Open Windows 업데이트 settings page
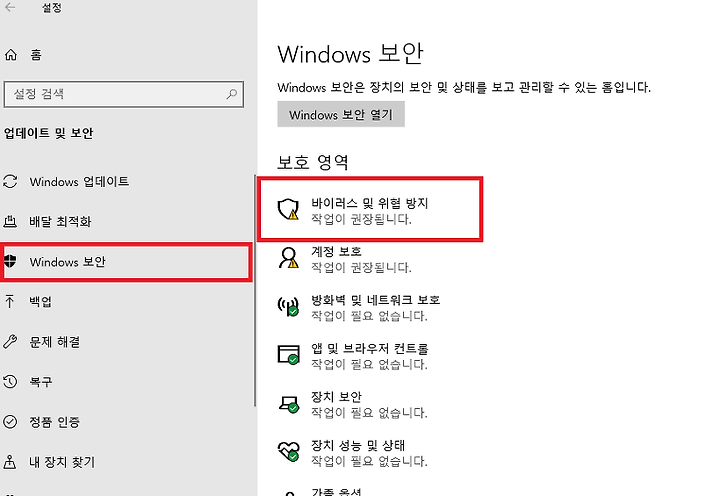The height and width of the screenshot is (496, 720). (x=79, y=181)
